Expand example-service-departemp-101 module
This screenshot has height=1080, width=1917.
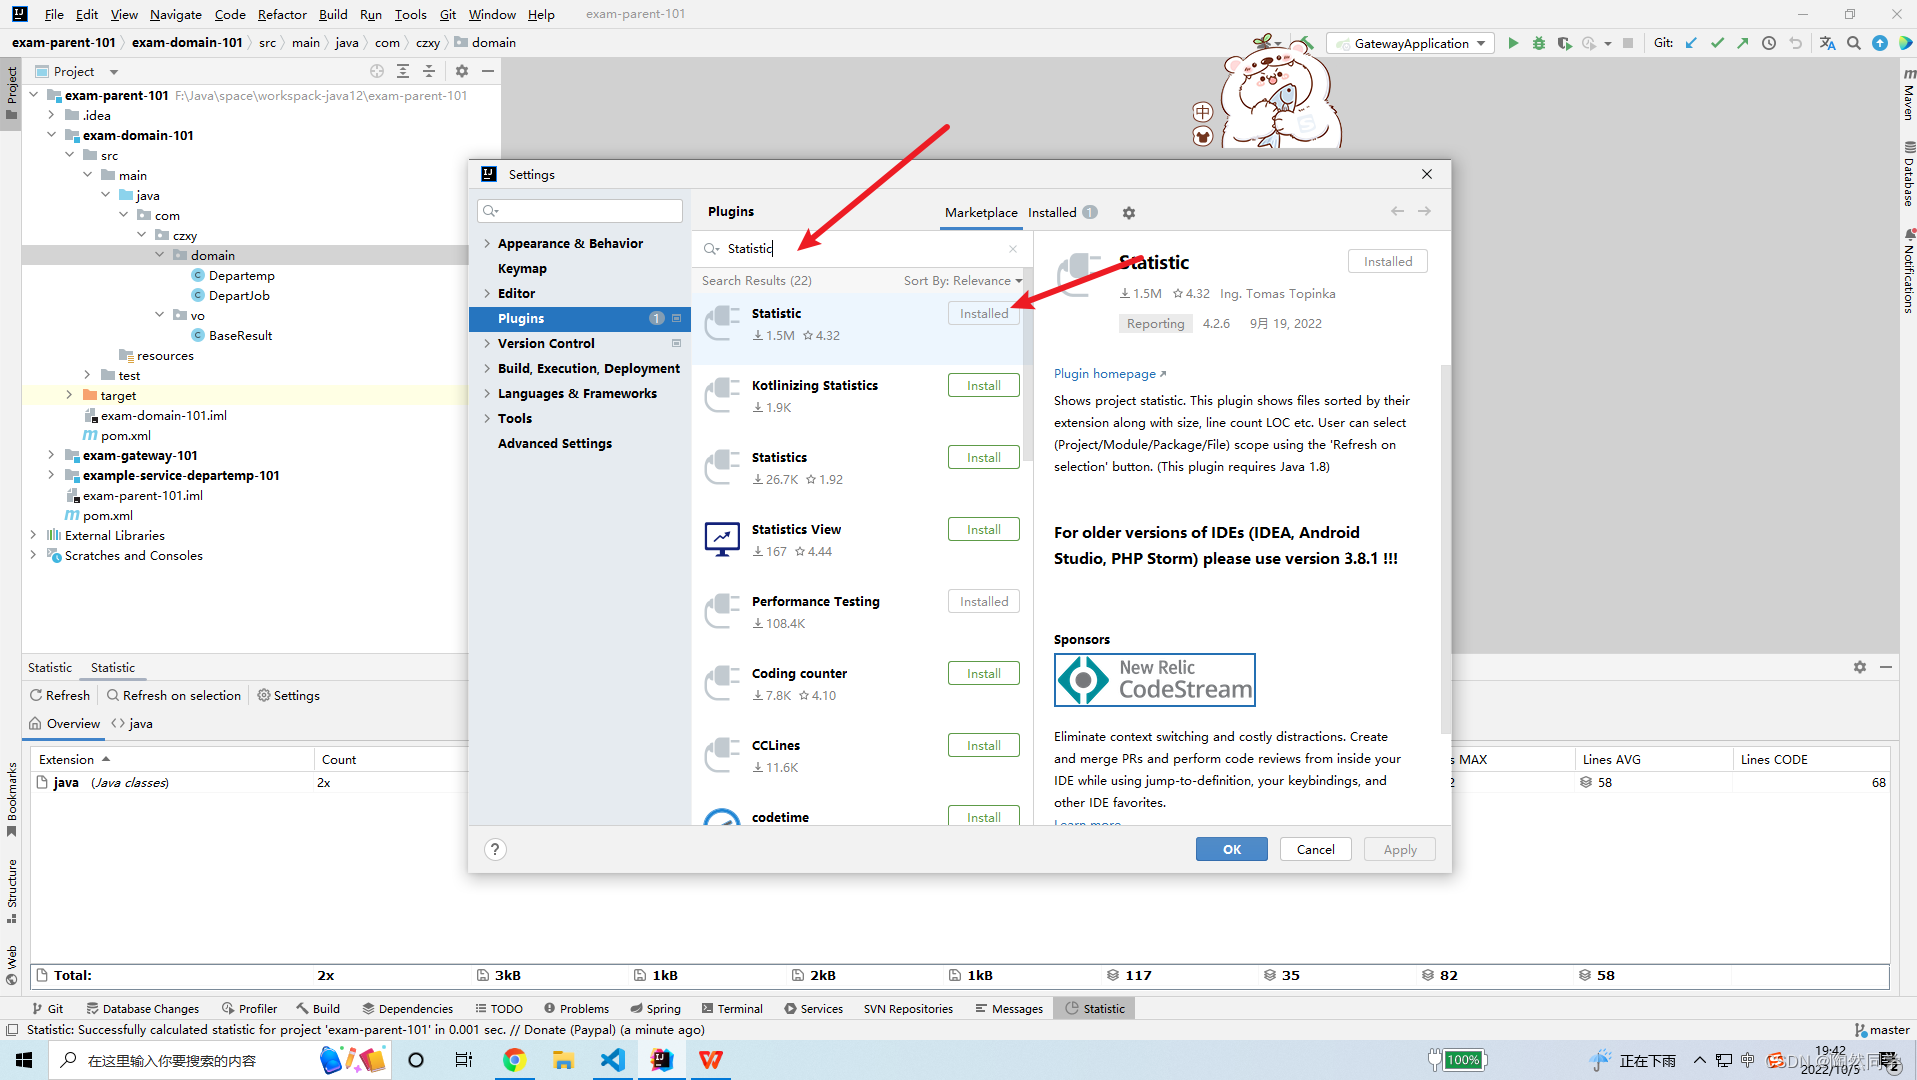(52, 475)
